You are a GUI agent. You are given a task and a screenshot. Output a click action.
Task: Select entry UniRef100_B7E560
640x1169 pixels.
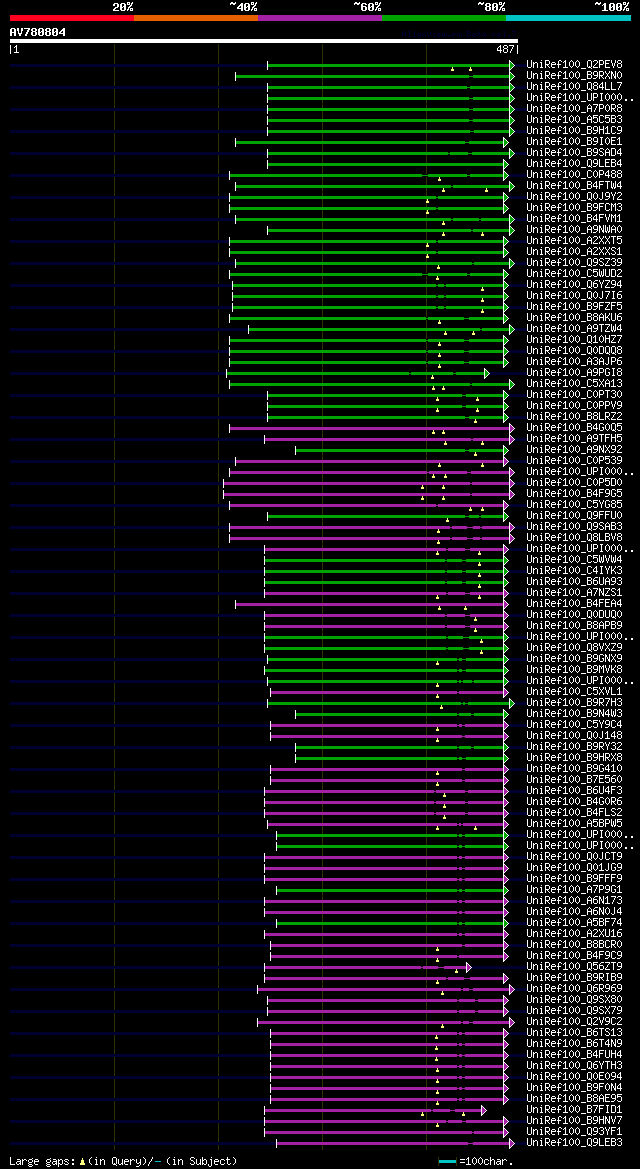[574, 779]
